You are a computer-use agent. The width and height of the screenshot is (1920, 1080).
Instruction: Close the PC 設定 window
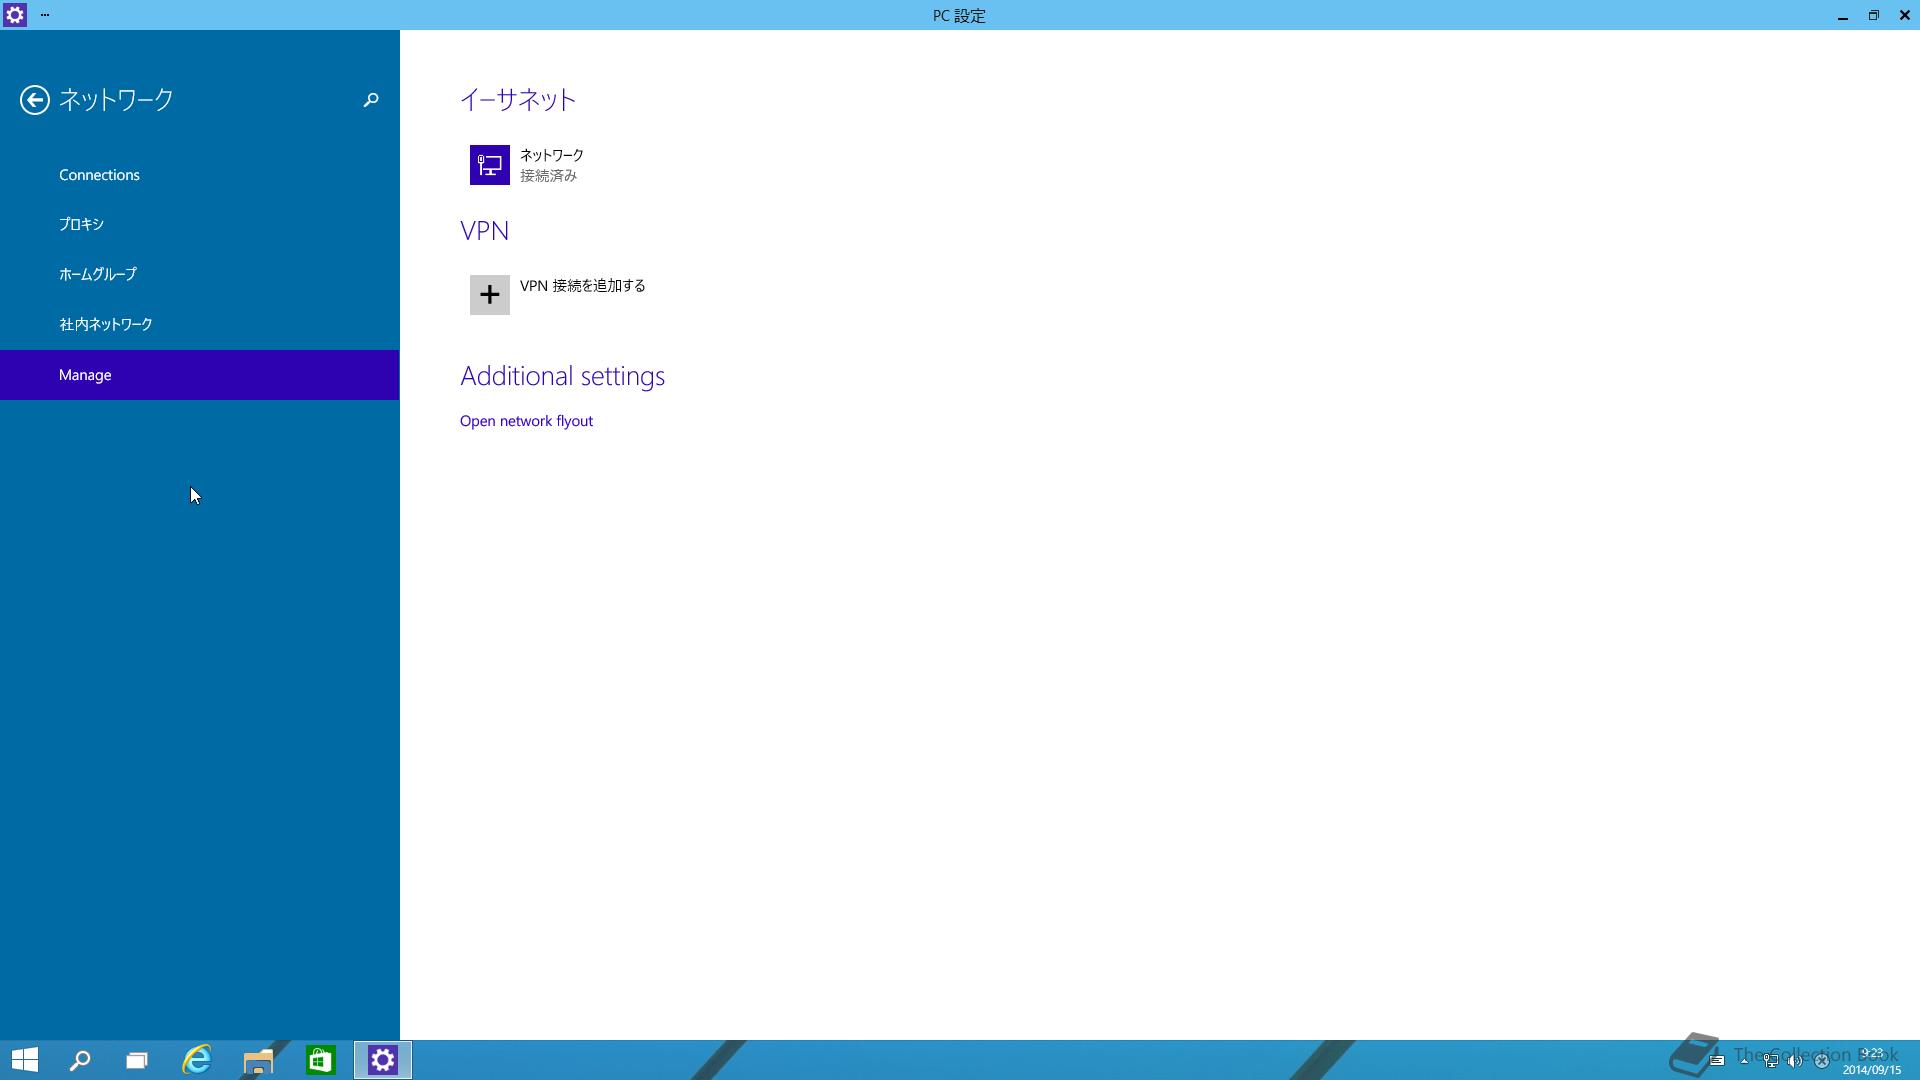1904,15
